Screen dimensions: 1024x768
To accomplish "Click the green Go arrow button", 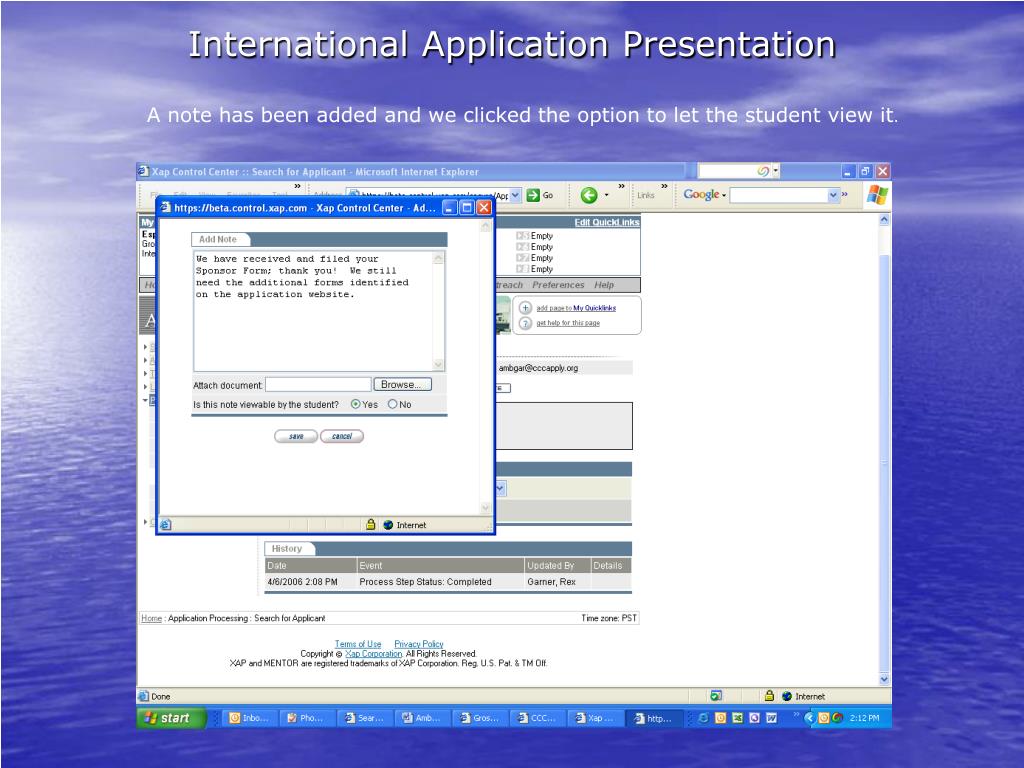I will point(533,195).
